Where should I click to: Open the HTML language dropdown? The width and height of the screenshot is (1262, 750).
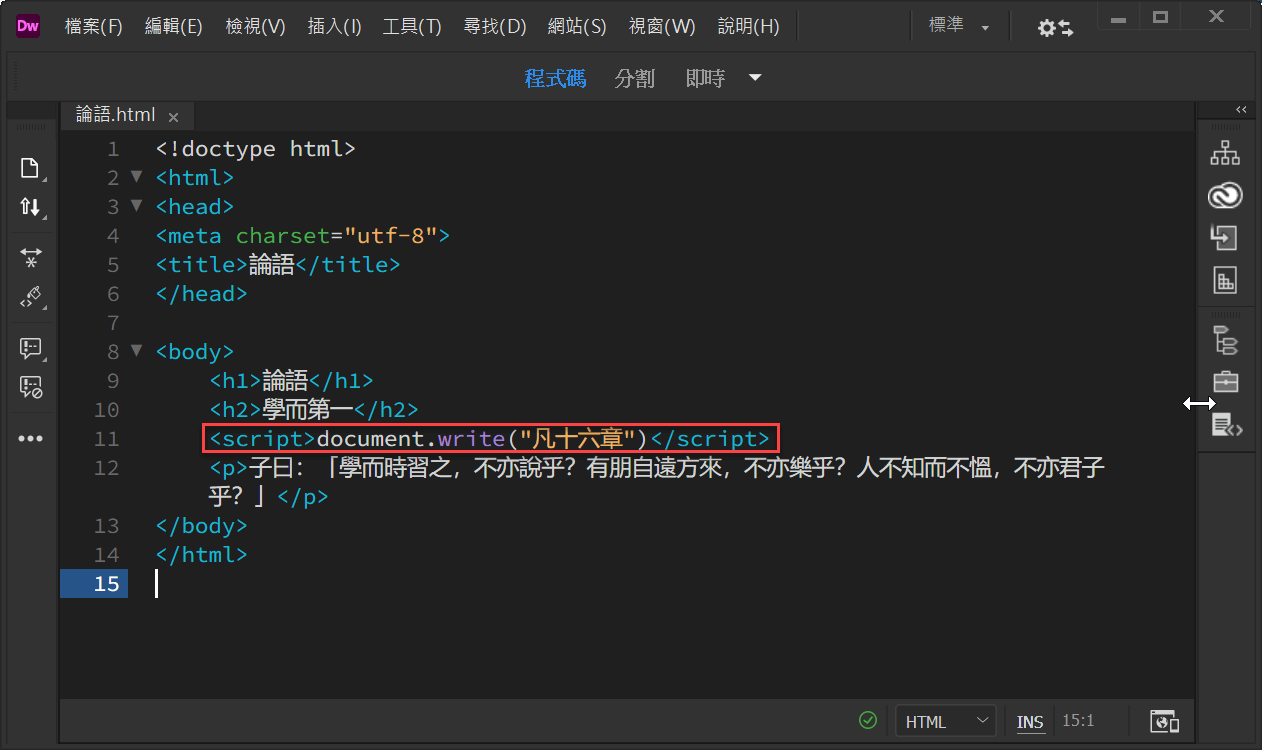[x=945, y=721]
